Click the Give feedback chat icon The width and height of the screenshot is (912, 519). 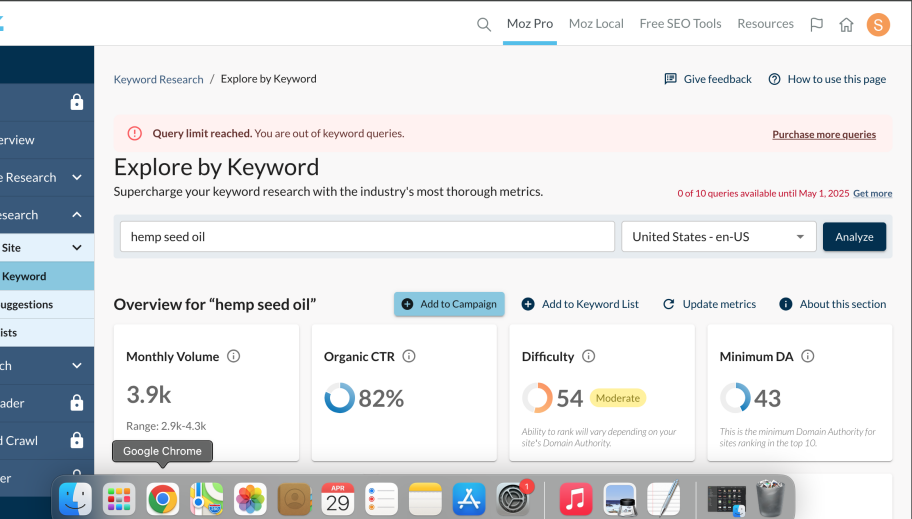(671, 79)
